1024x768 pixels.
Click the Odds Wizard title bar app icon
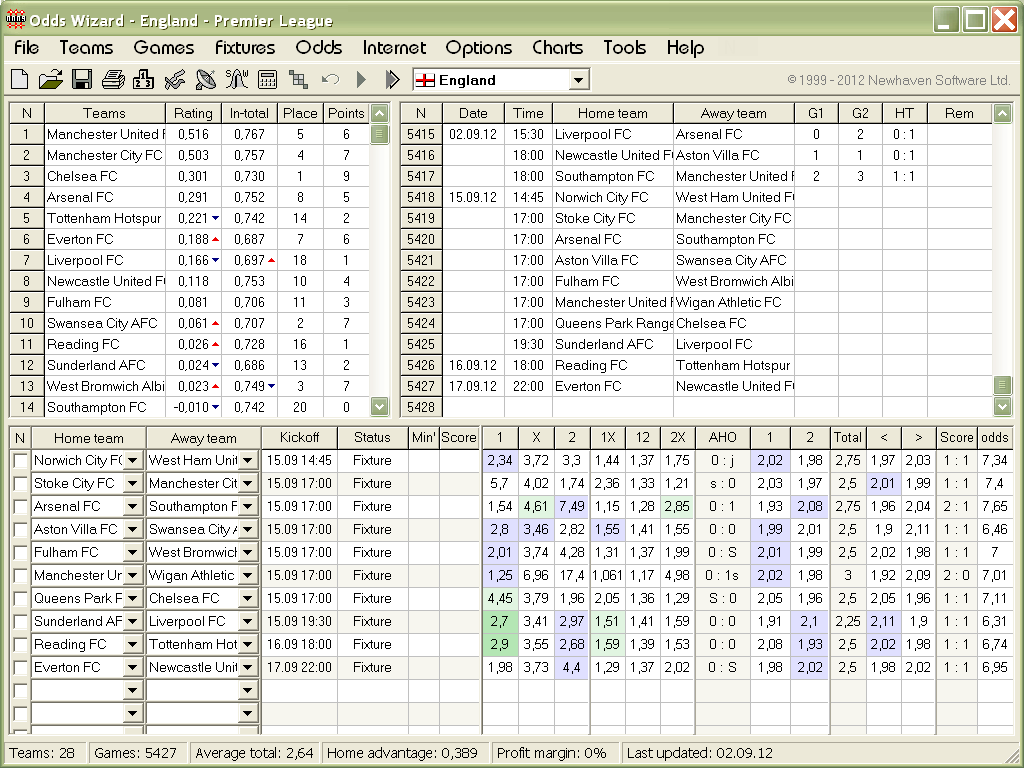pyautogui.click(x=15, y=20)
